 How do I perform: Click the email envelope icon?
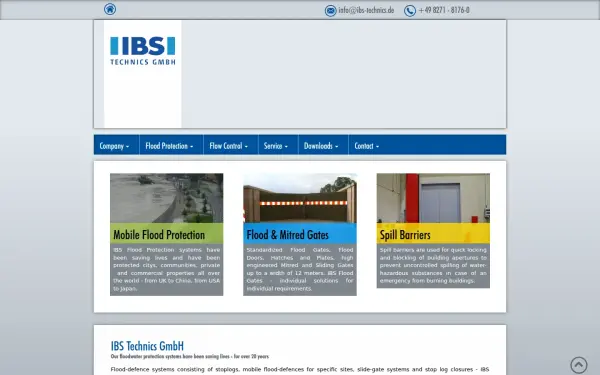pyautogui.click(x=331, y=11)
